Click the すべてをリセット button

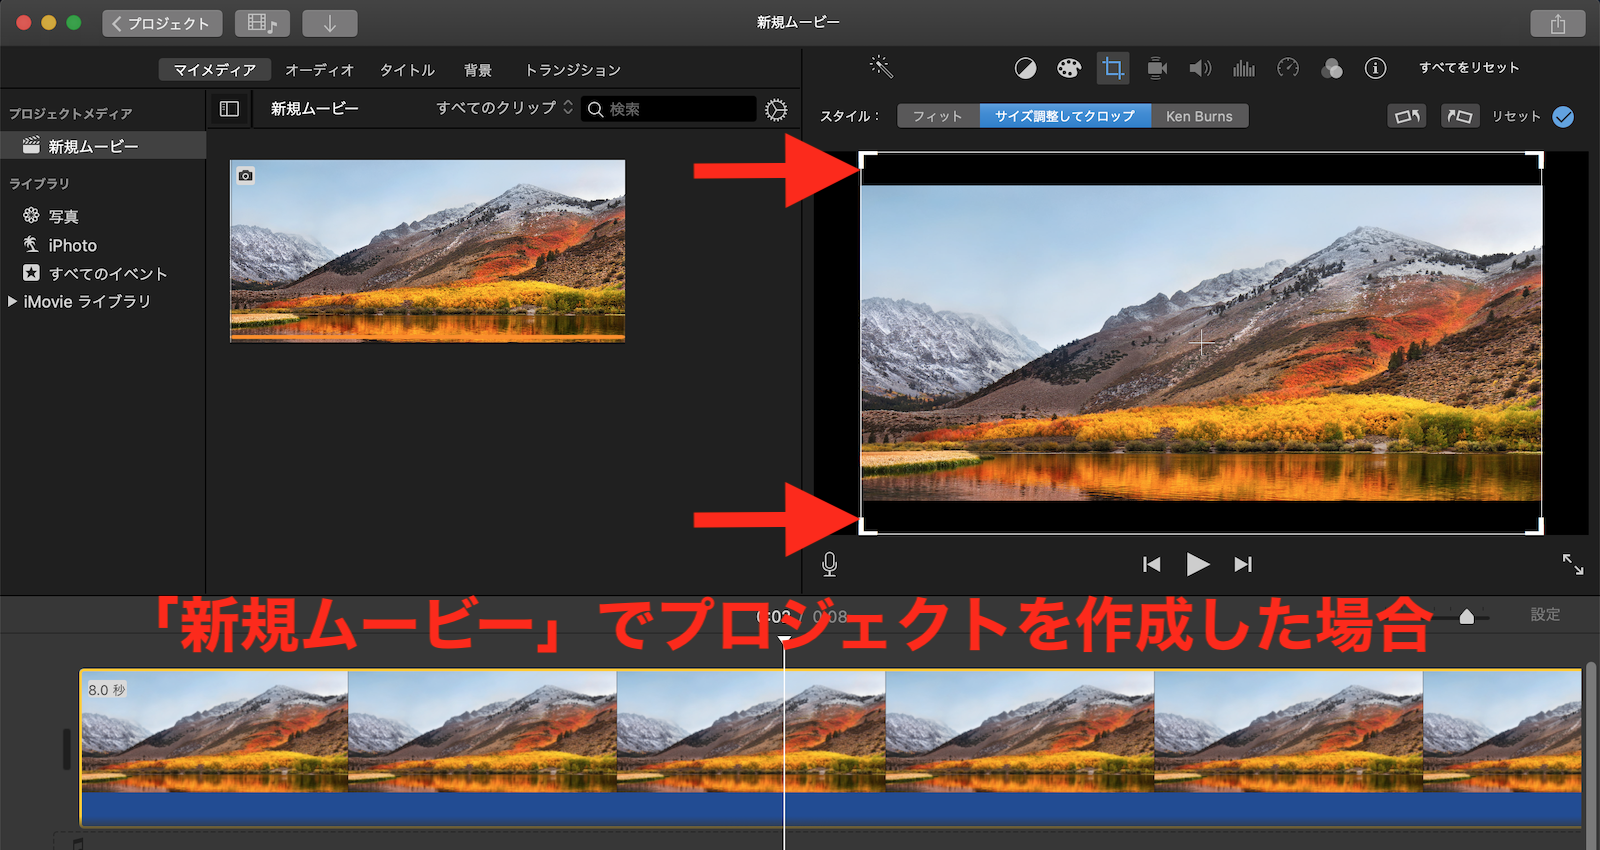click(1469, 68)
